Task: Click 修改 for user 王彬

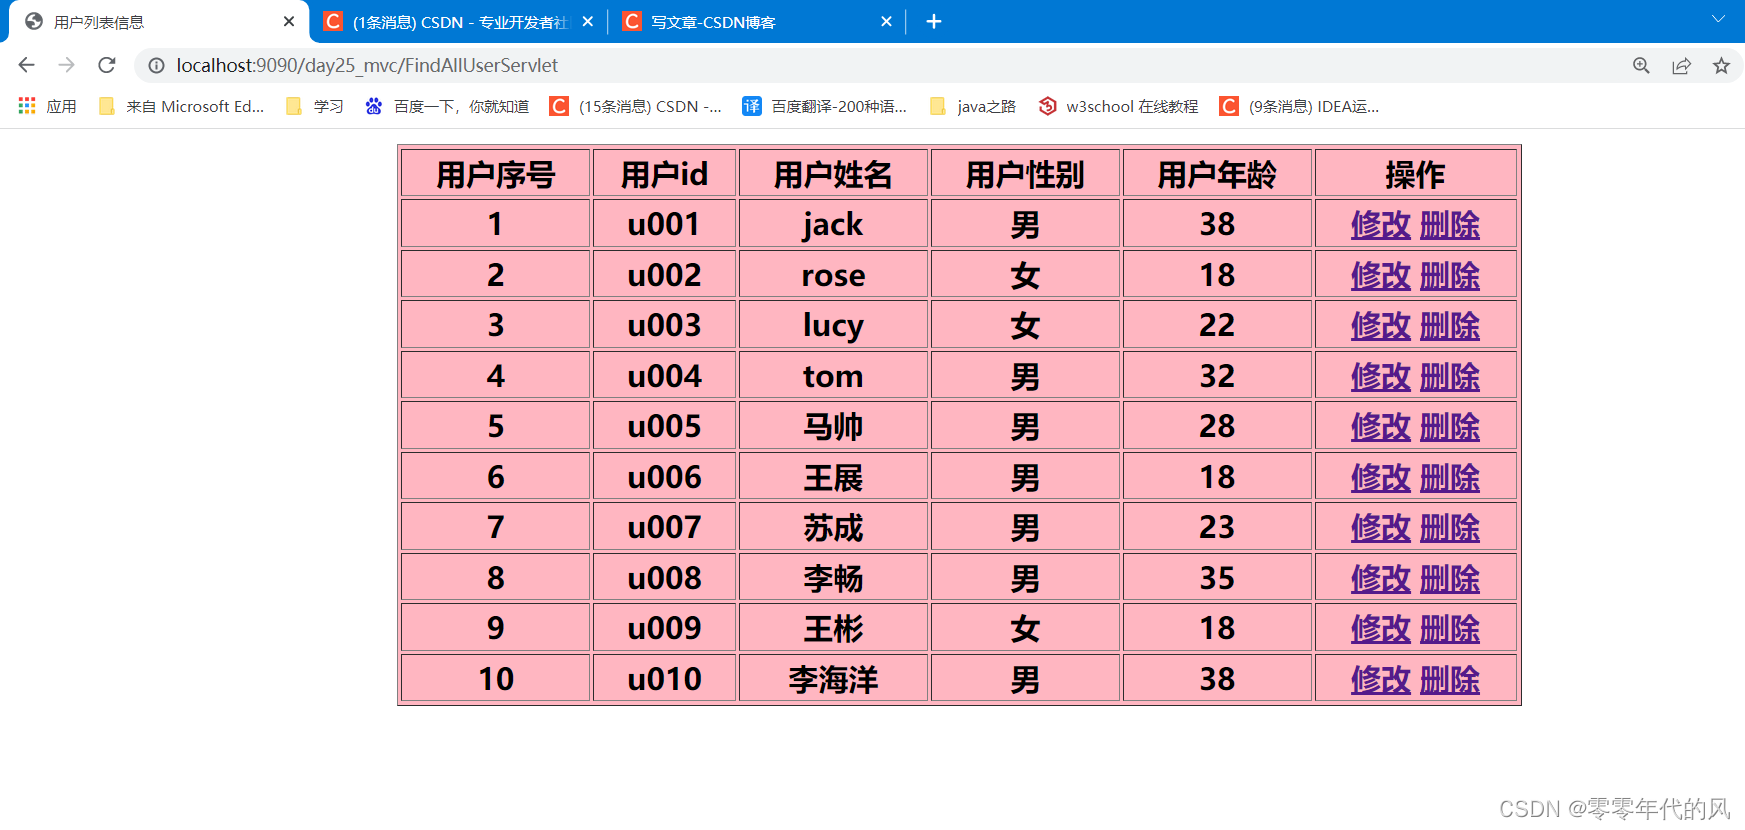Action: coord(1380,629)
